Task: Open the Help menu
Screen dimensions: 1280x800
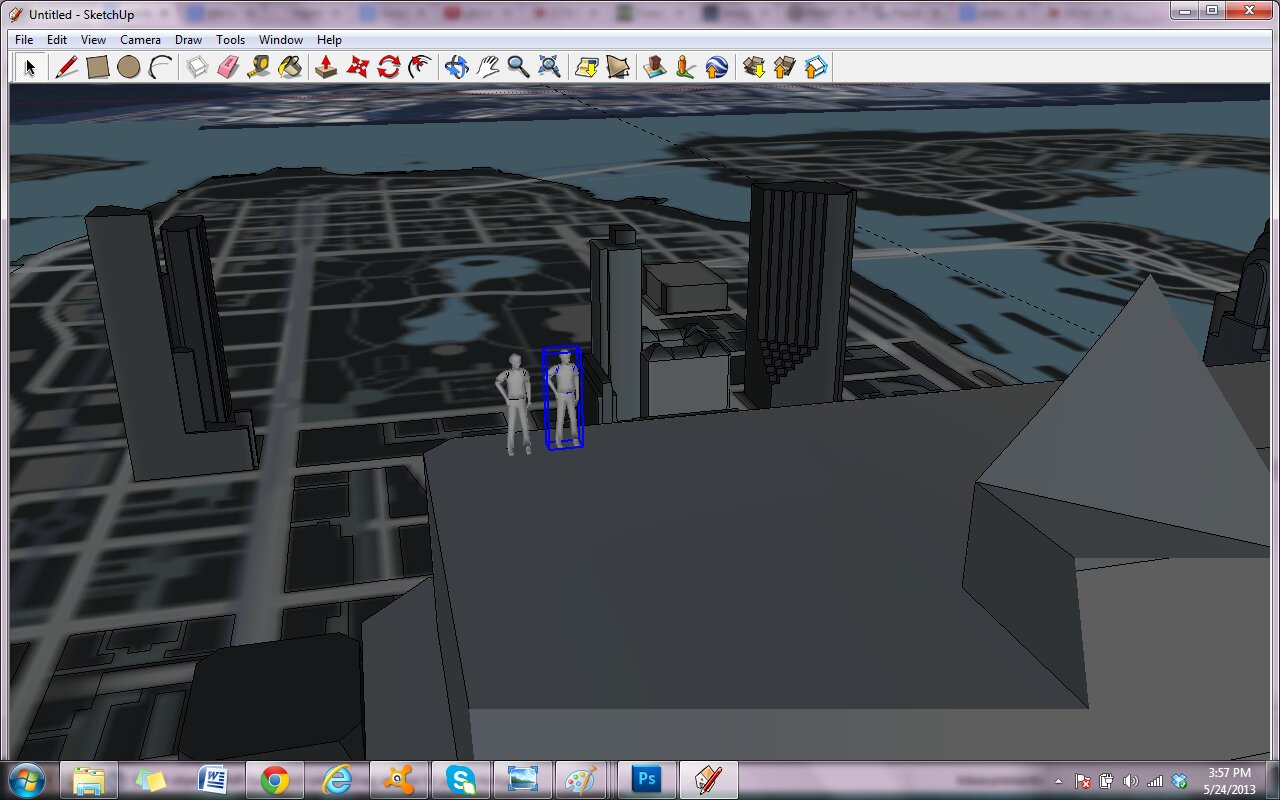Action: (329, 40)
